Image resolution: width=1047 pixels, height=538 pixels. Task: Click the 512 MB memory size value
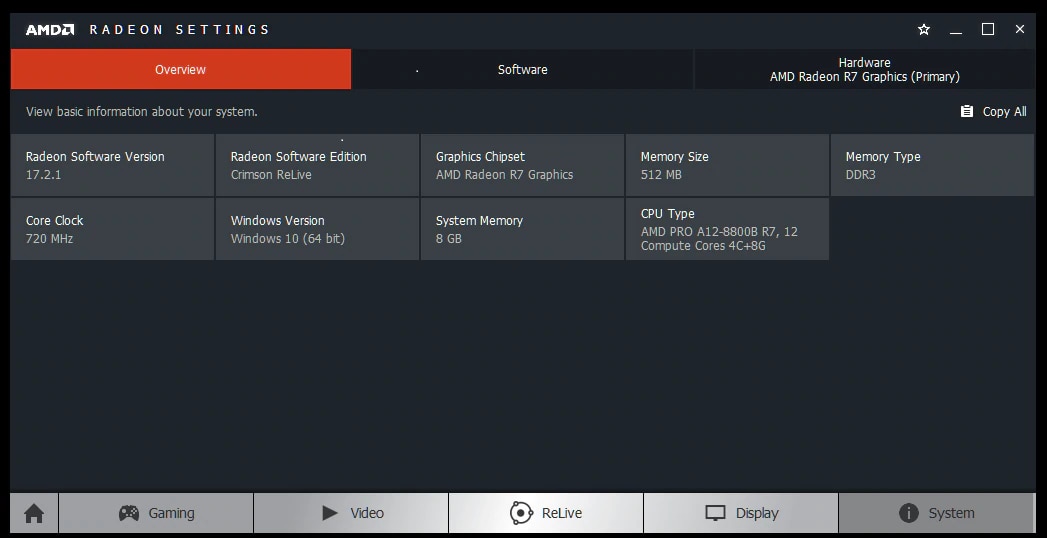pyautogui.click(x=661, y=175)
